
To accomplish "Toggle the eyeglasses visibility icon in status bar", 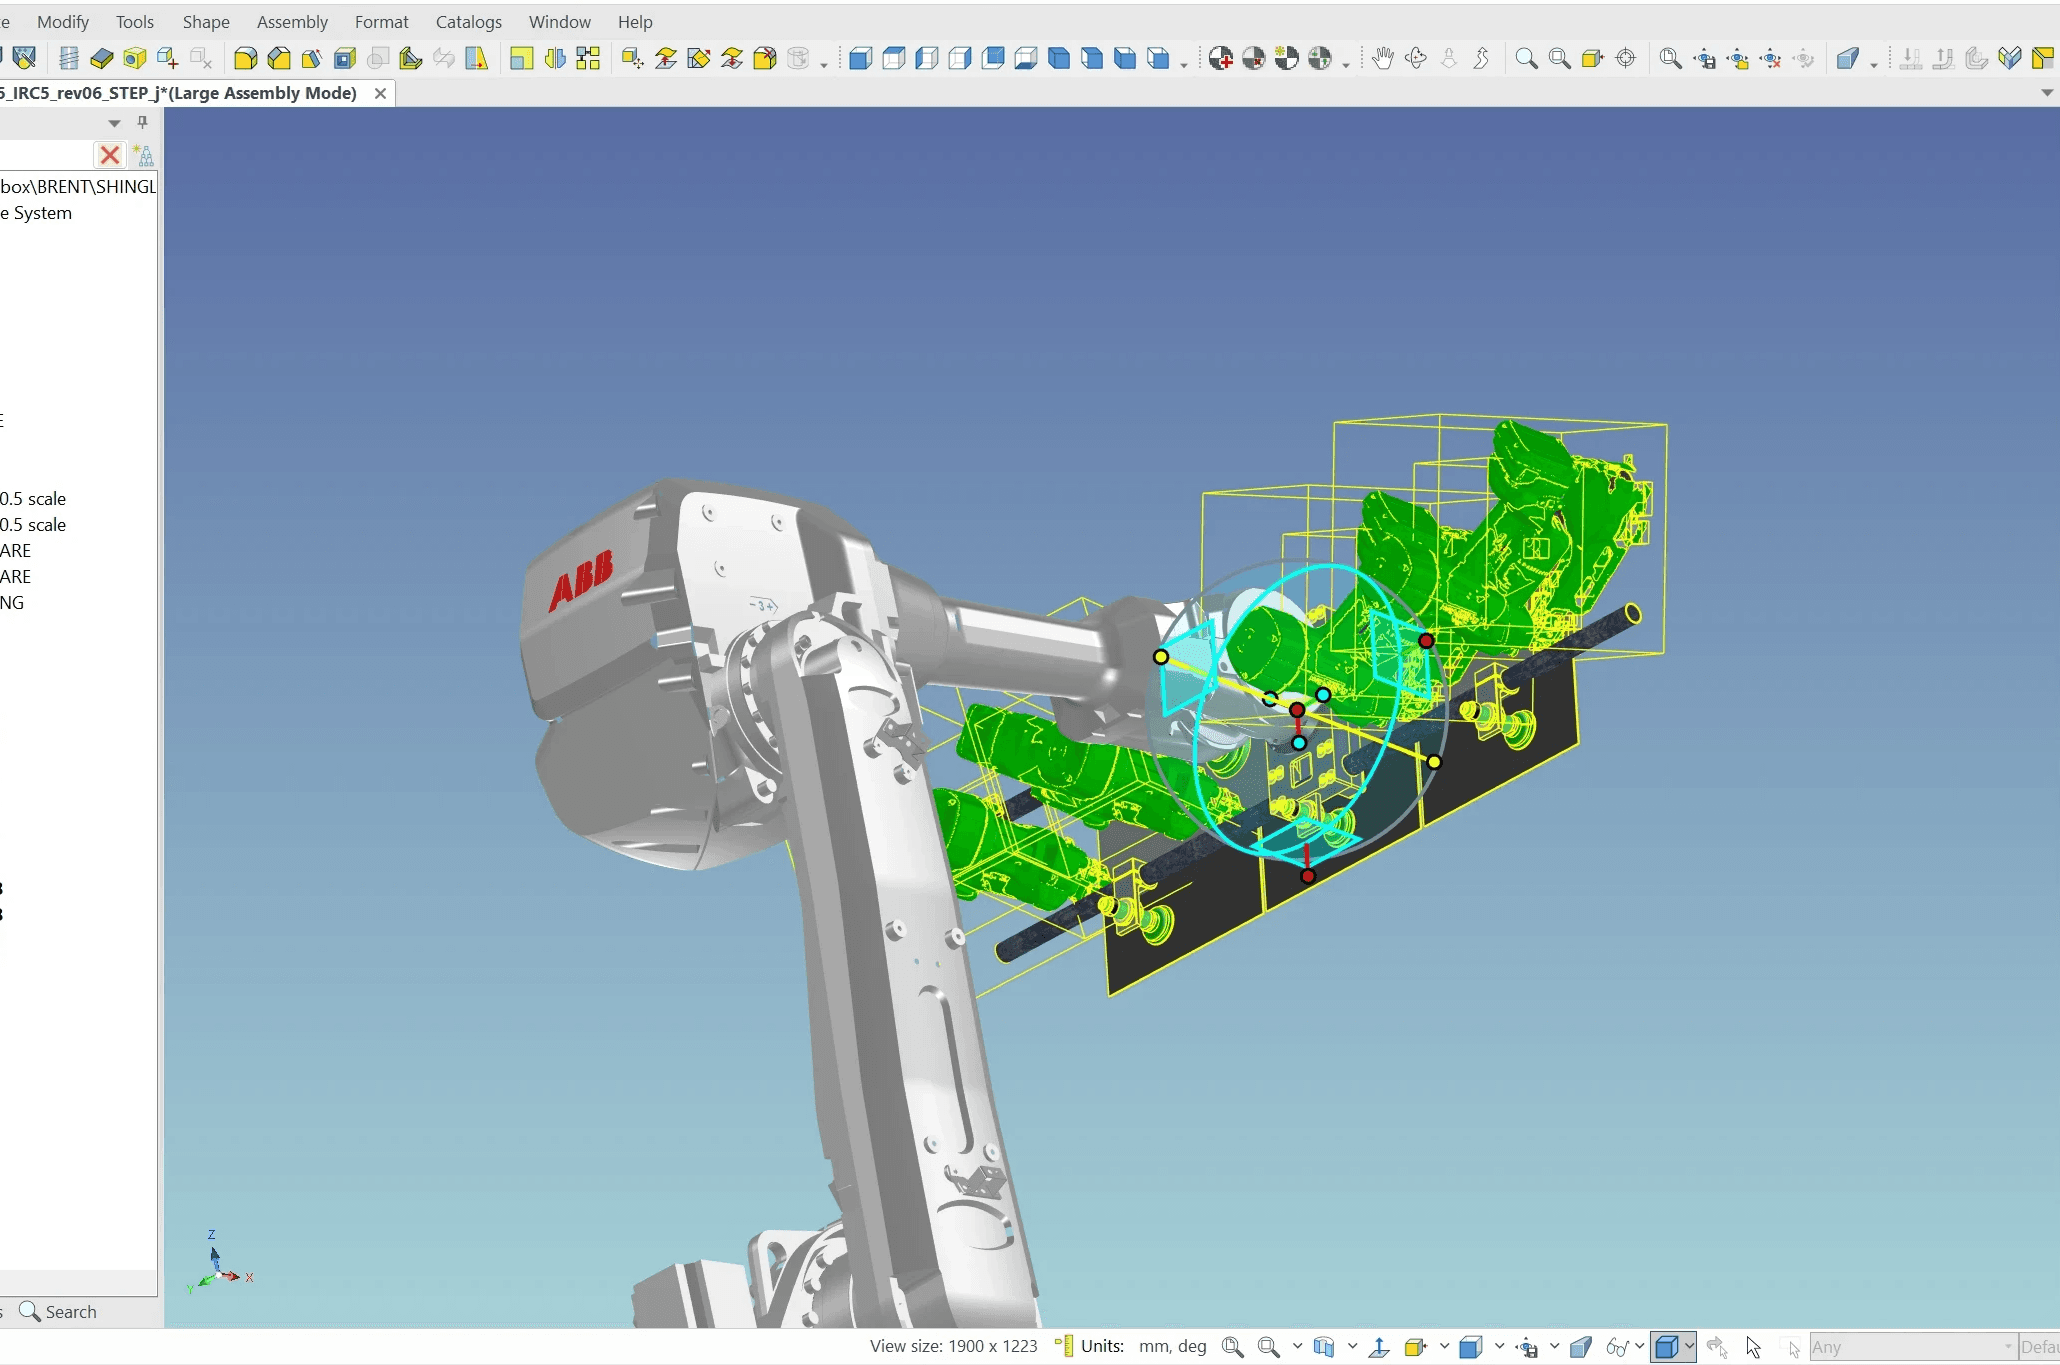I will tap(1616, 1347).
